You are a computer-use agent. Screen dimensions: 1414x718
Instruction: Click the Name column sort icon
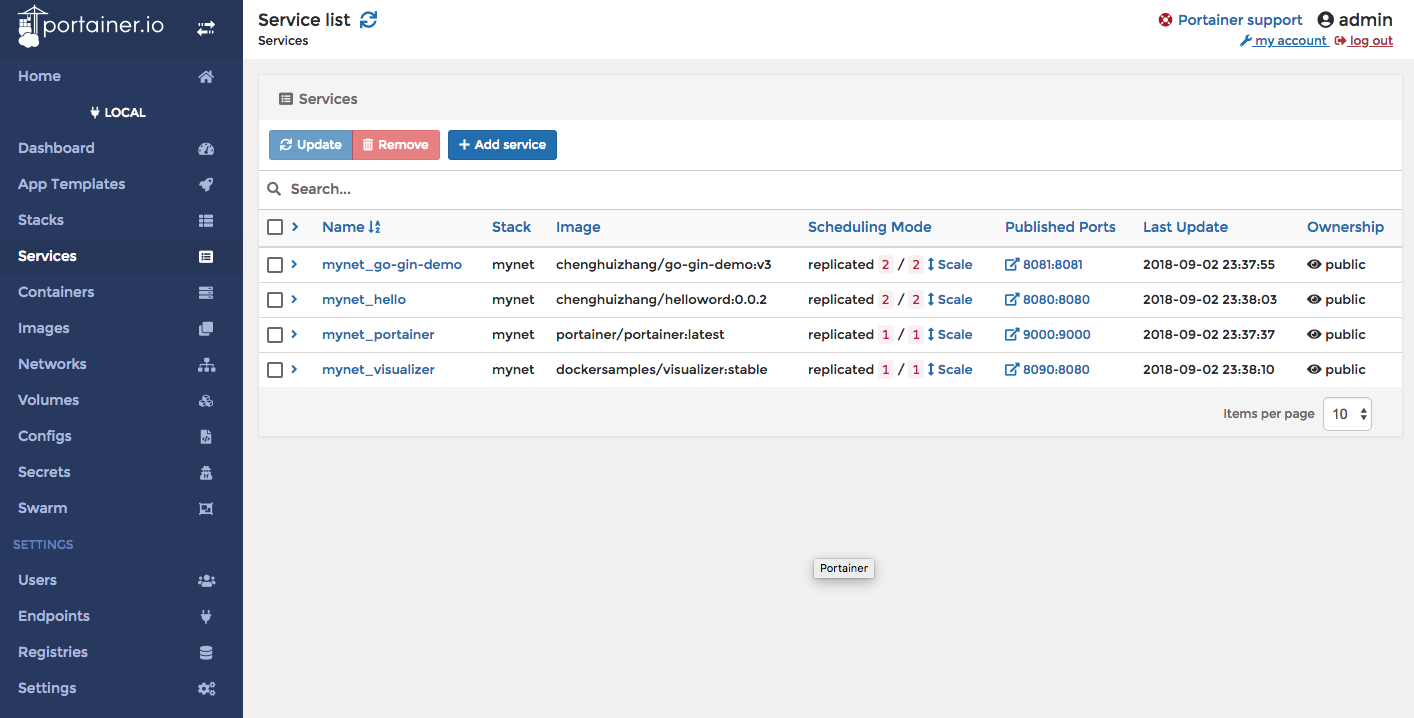[x=375, y=227]
